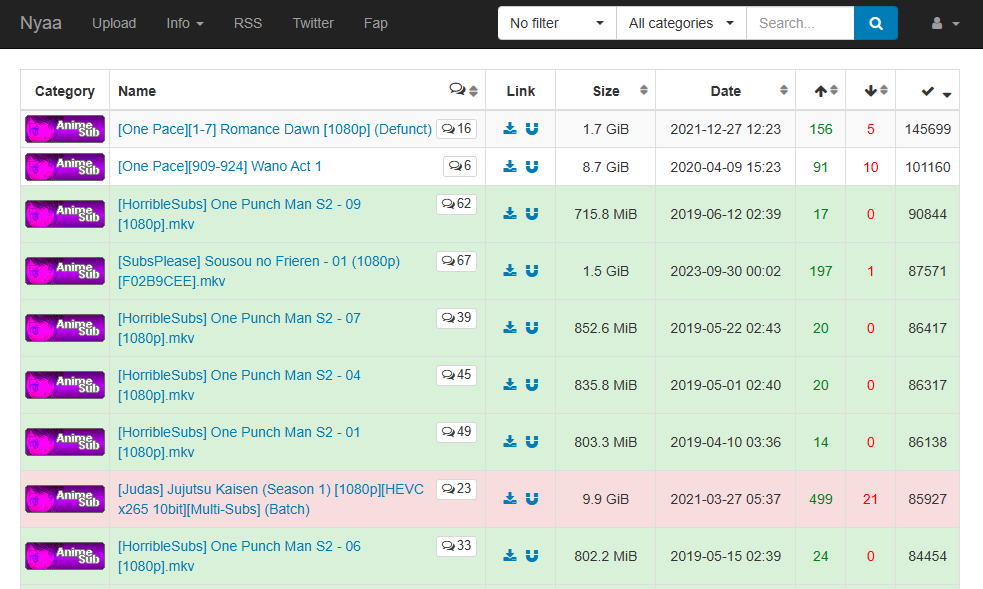
Task: Focus the Search text field
Action: point(801,23)
